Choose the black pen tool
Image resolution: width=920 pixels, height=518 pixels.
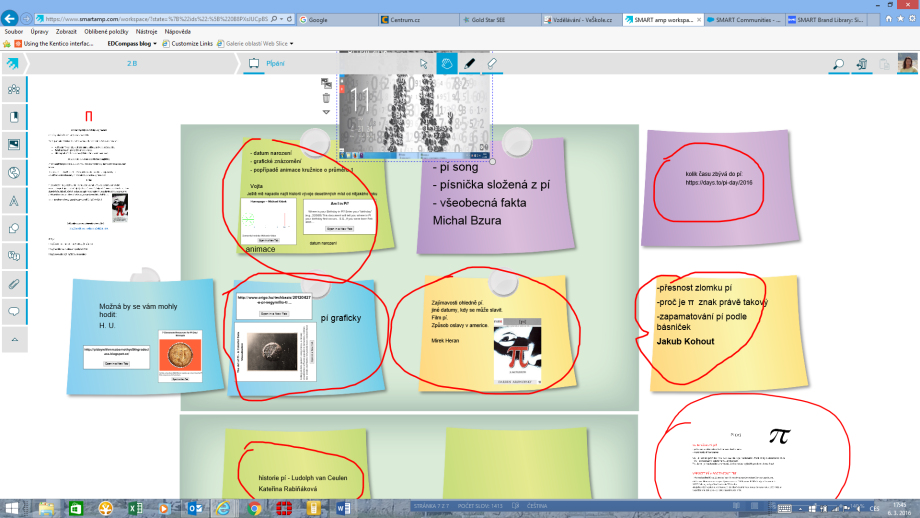pyautogui.click(x=469, y=63)
